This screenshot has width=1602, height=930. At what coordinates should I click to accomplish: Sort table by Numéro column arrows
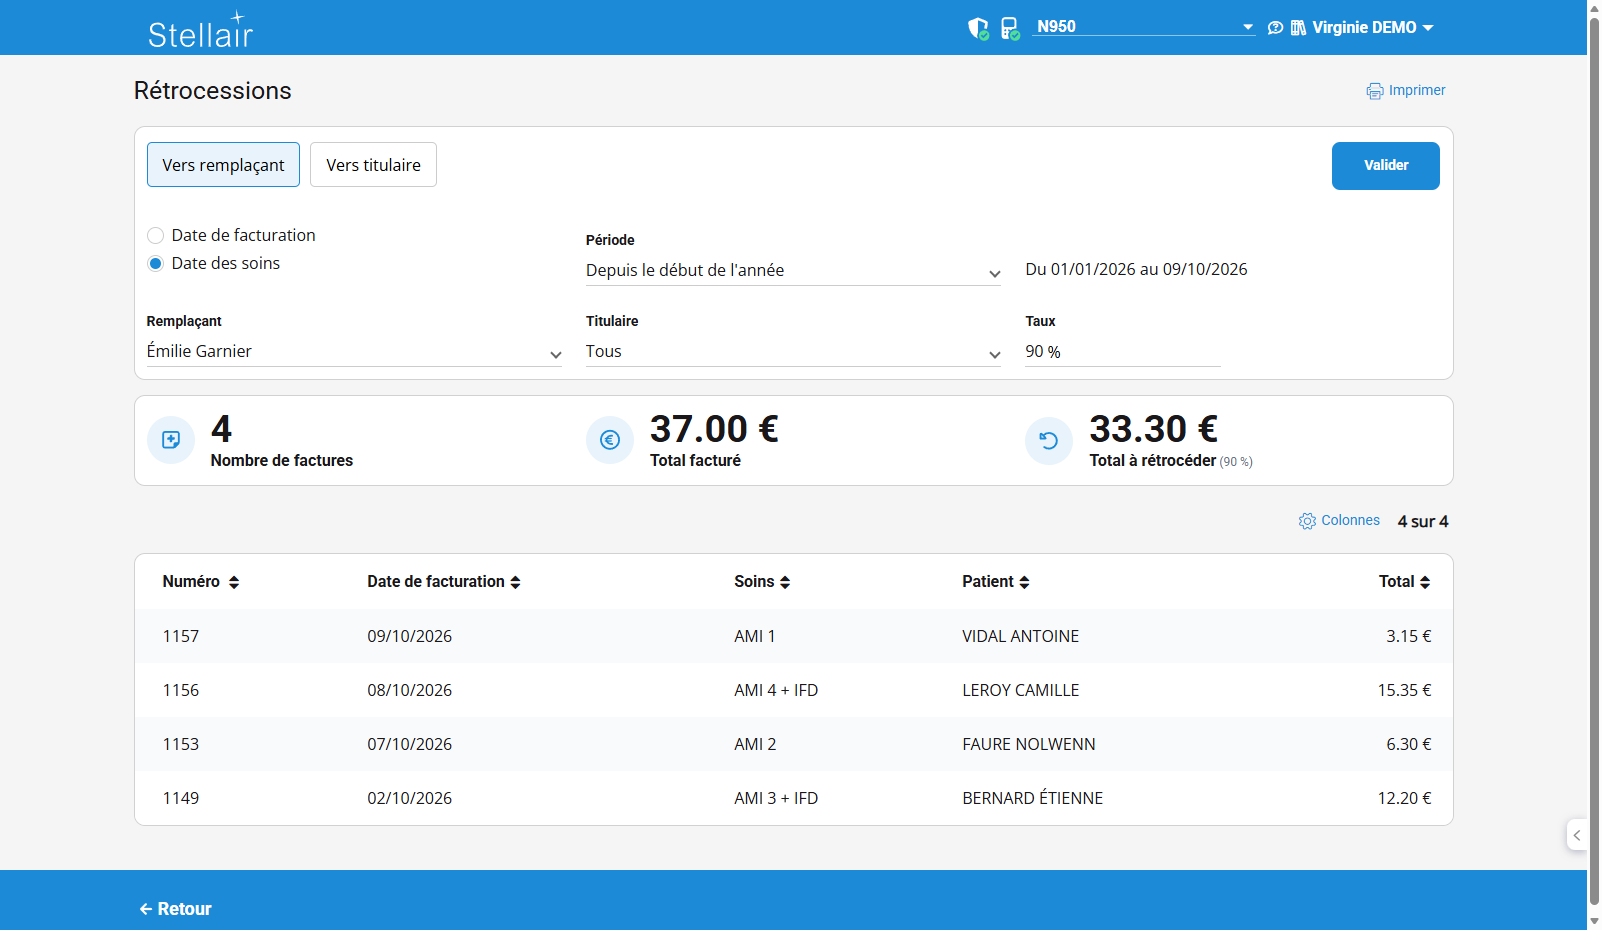[x=234, y=582]
